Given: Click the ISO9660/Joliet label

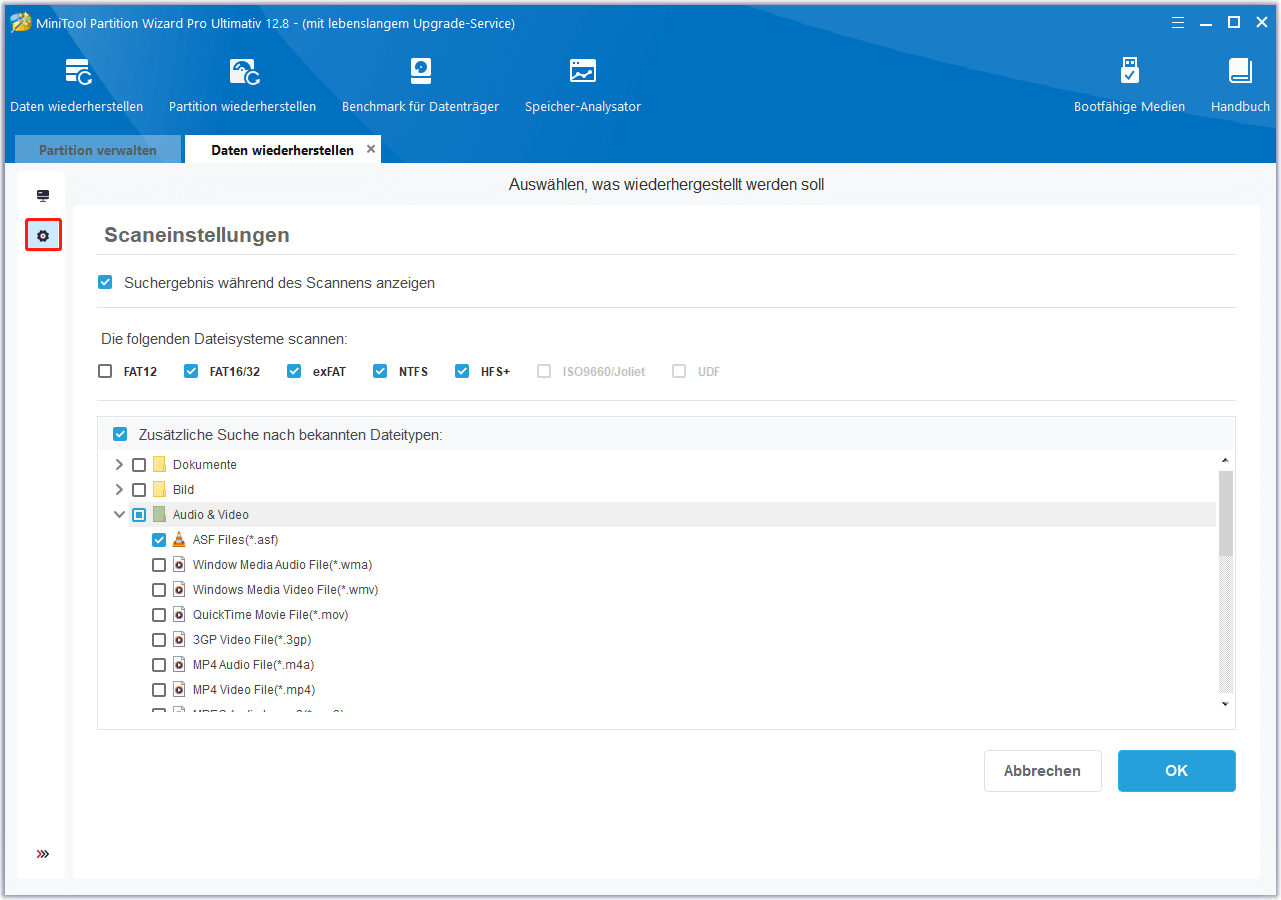Looking at the screenshot, I should (x=604, y=372).
